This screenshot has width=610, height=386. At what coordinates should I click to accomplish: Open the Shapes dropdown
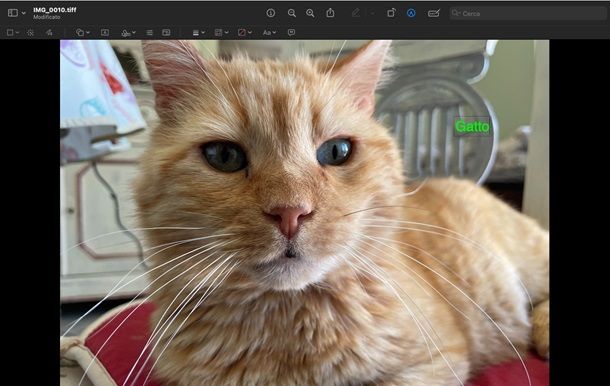[x=82, y=33]
